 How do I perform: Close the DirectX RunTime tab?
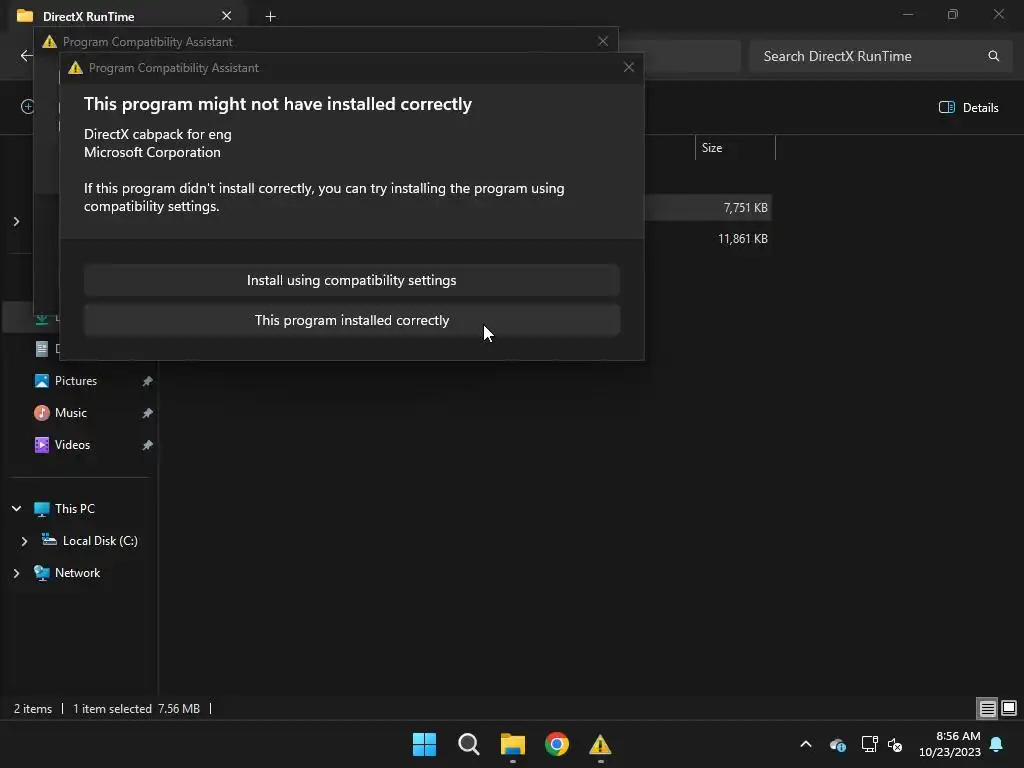pyautogui.click(x=226, y=16)
